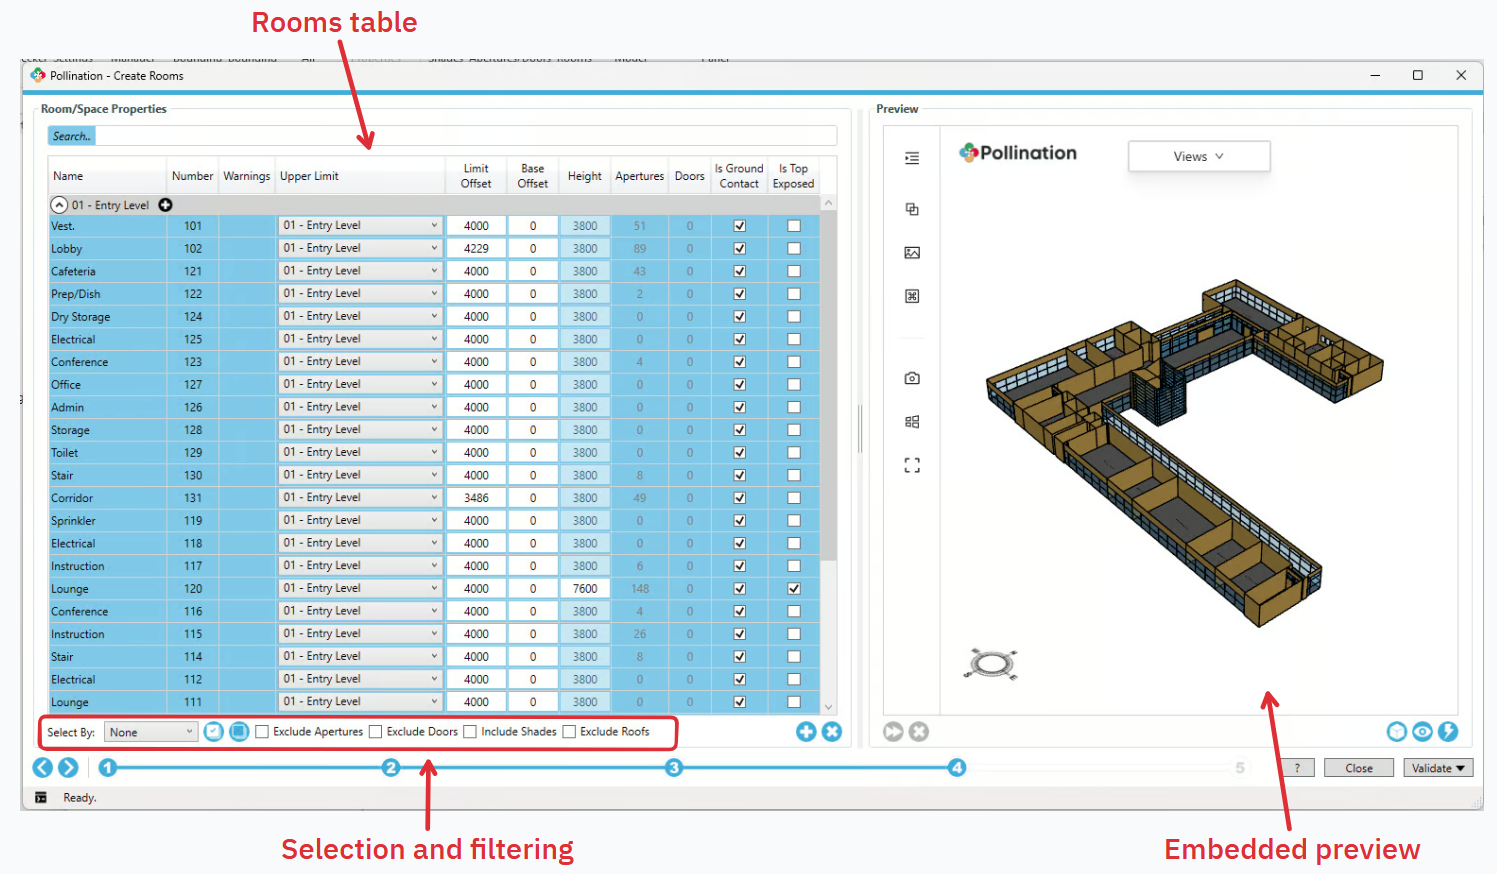
Task: Click the camera capture icon in preview sidebar
Action: click(912, 378)
